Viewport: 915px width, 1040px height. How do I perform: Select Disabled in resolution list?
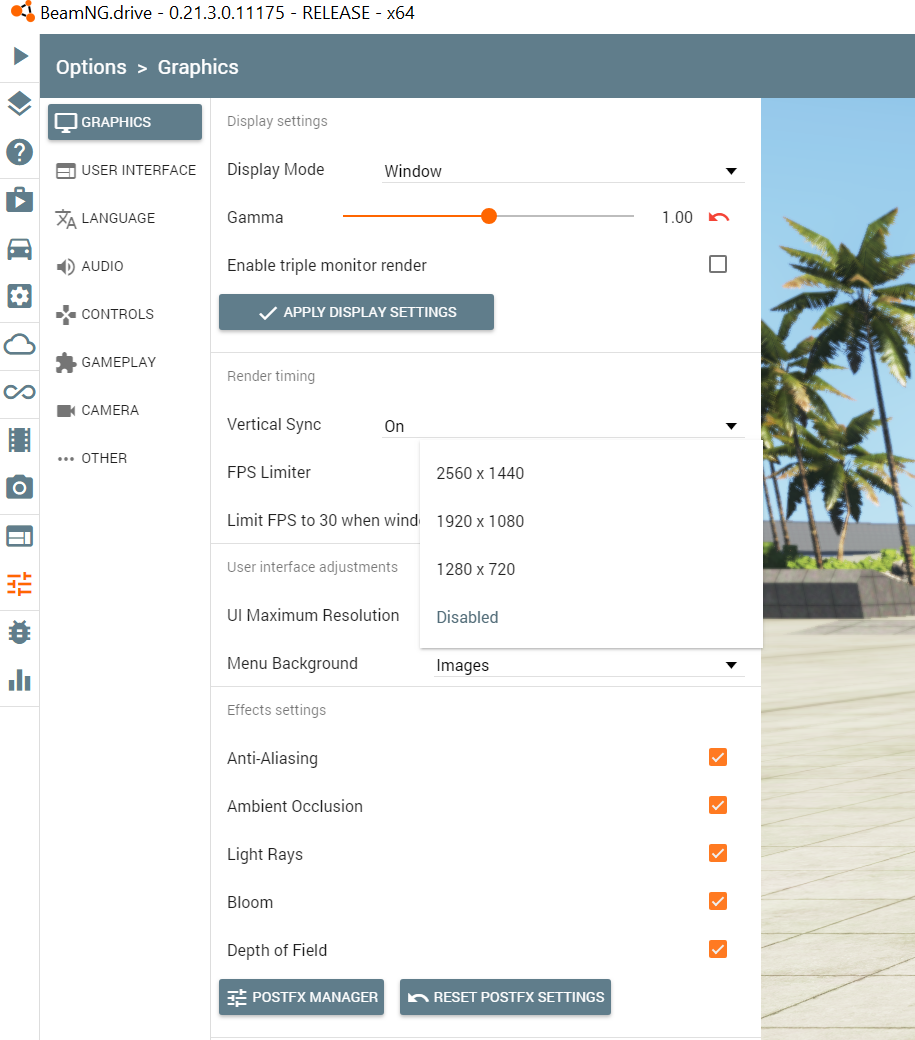591,618
